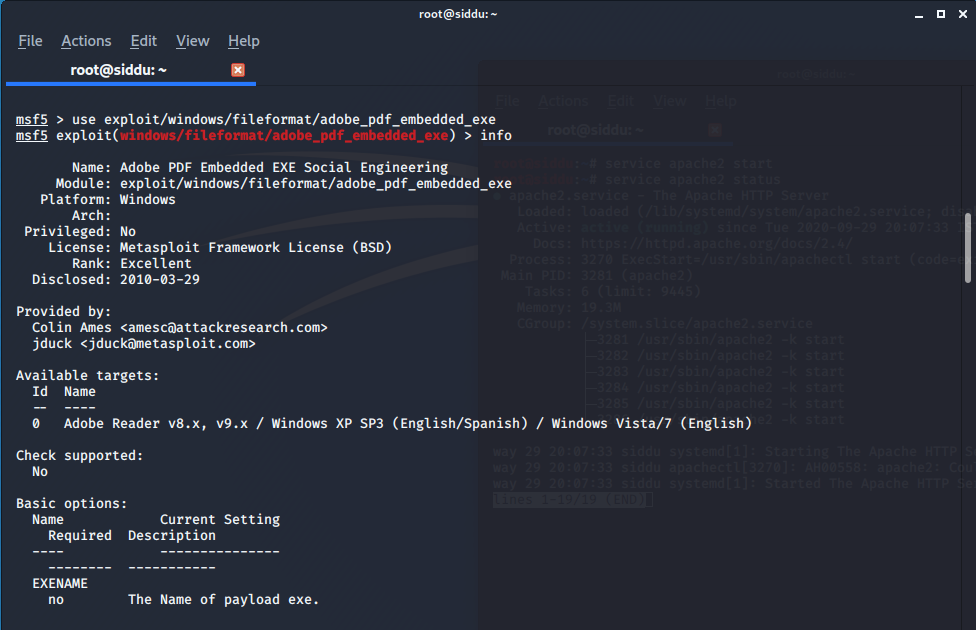Click the background window's Help menu
Viewport: 976px width, 630px height.
click(721, 101)
